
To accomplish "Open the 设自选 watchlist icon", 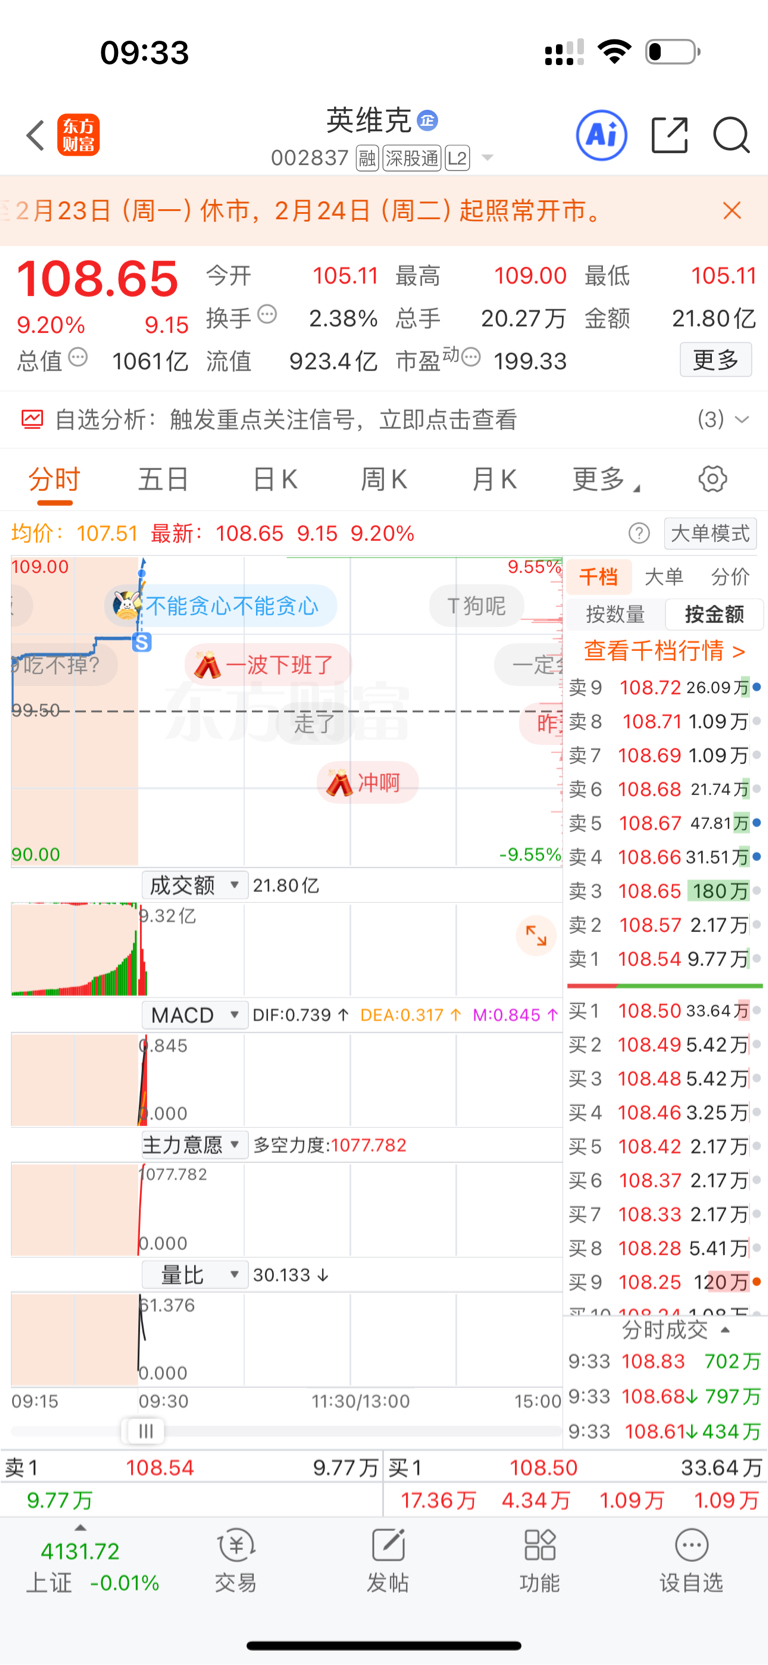I will (x=691, y=1560).
